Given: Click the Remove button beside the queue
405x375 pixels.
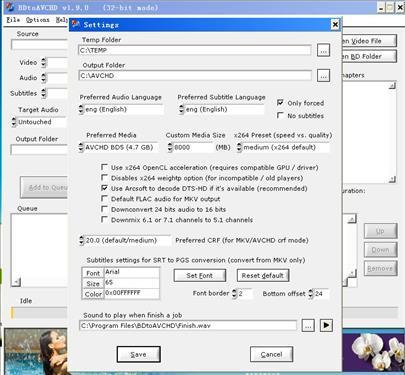Looking at the screenshot, I should [x=380, y=268].
